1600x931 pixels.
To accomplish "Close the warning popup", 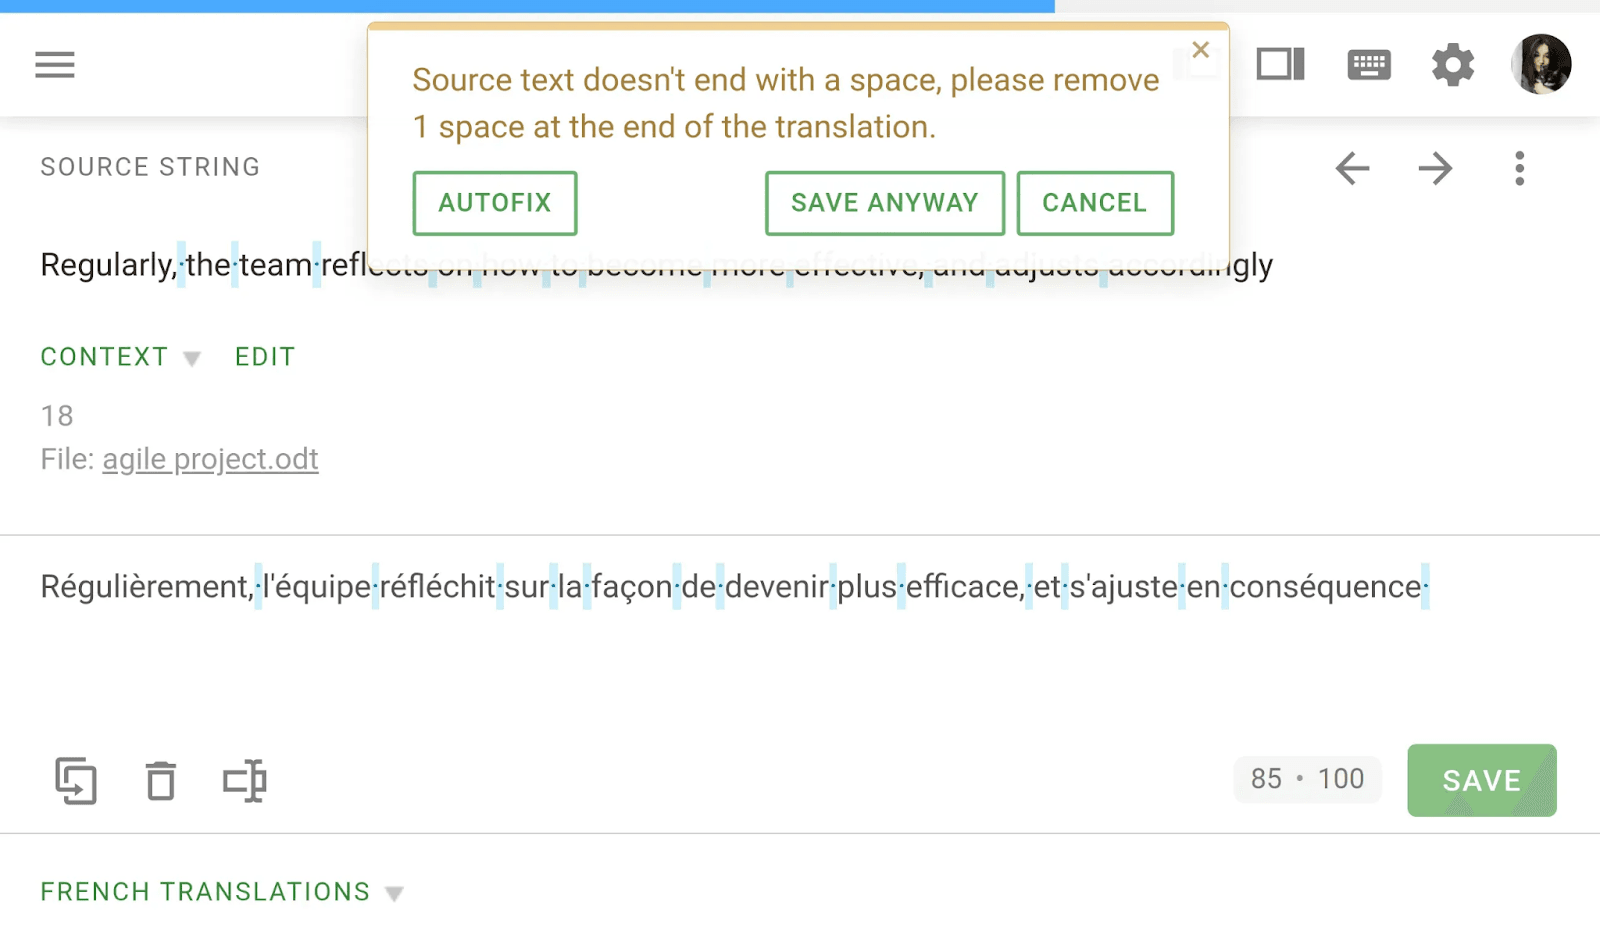I will (x=1201, y=50).
